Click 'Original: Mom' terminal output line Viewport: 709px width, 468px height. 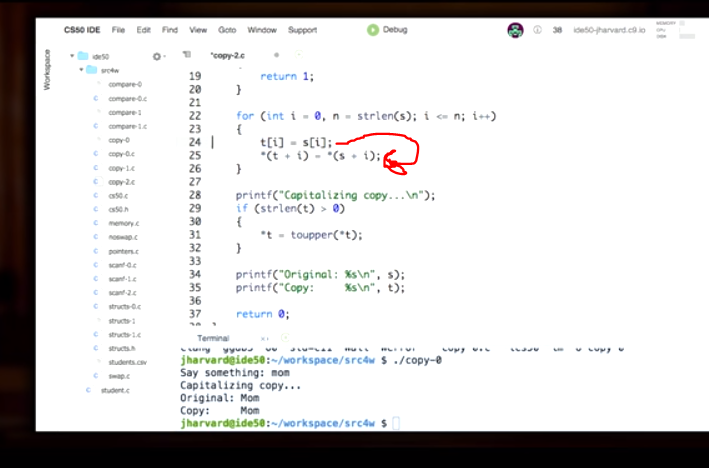220,398
